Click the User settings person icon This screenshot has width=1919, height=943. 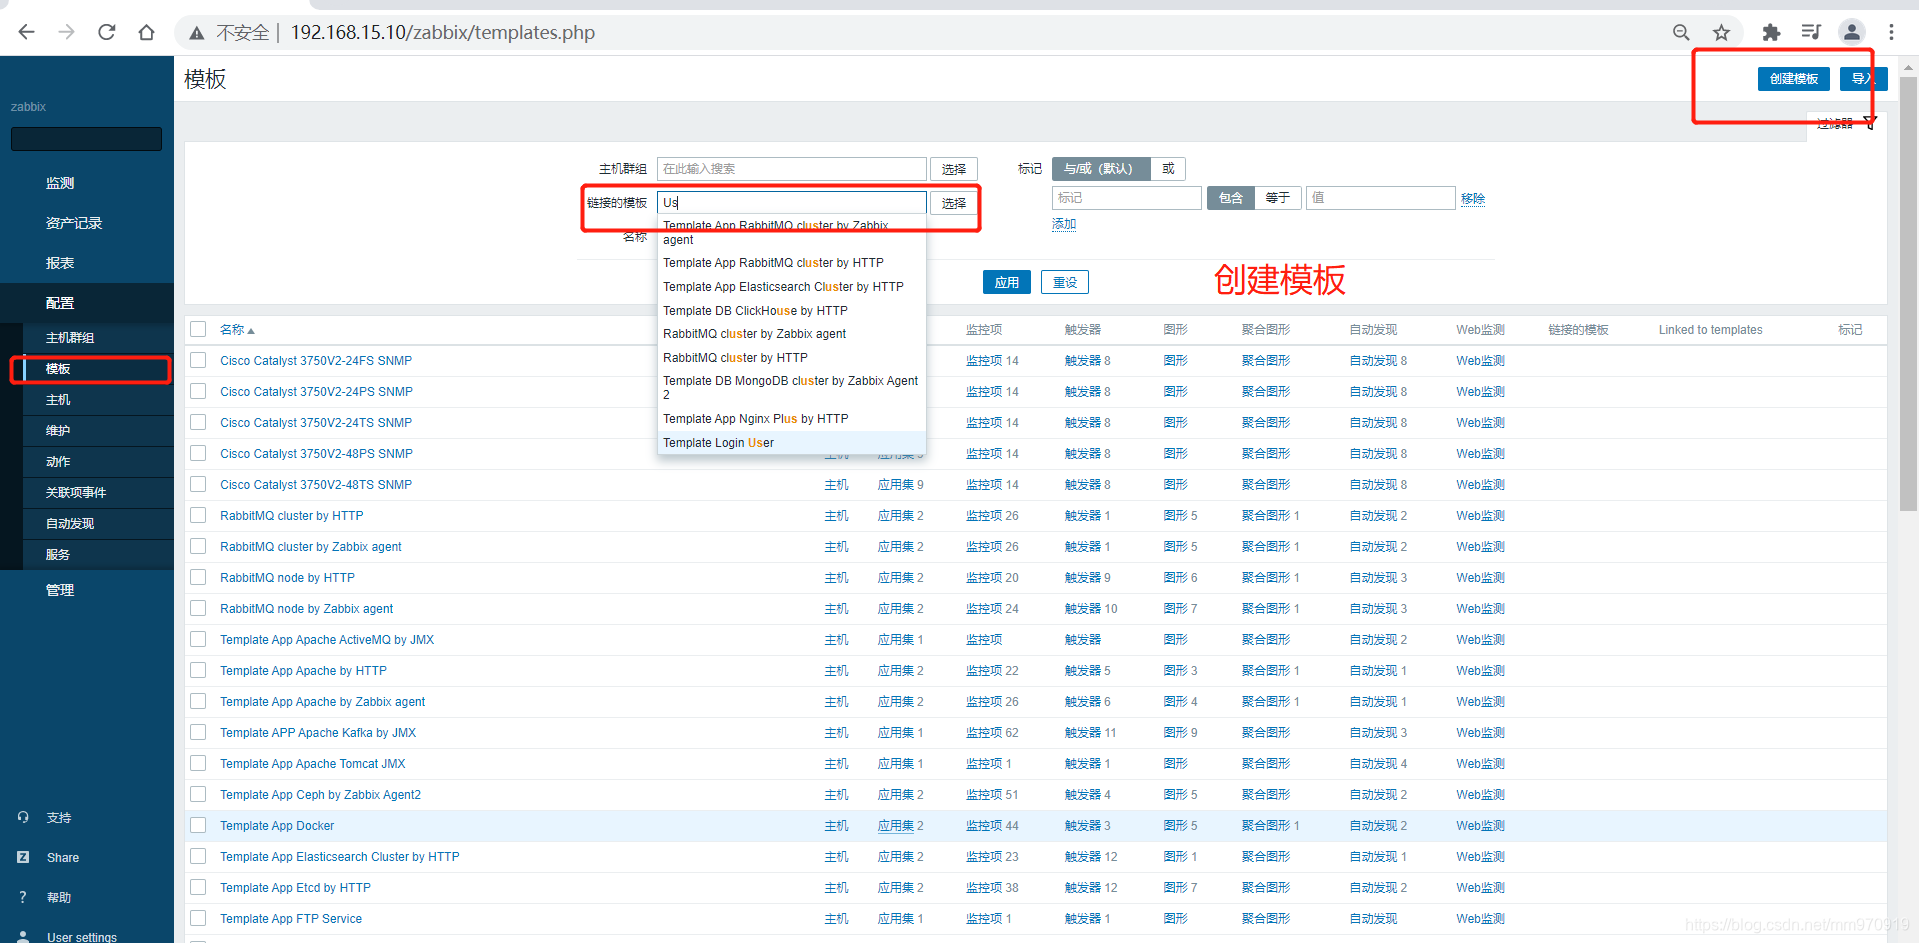23,937
